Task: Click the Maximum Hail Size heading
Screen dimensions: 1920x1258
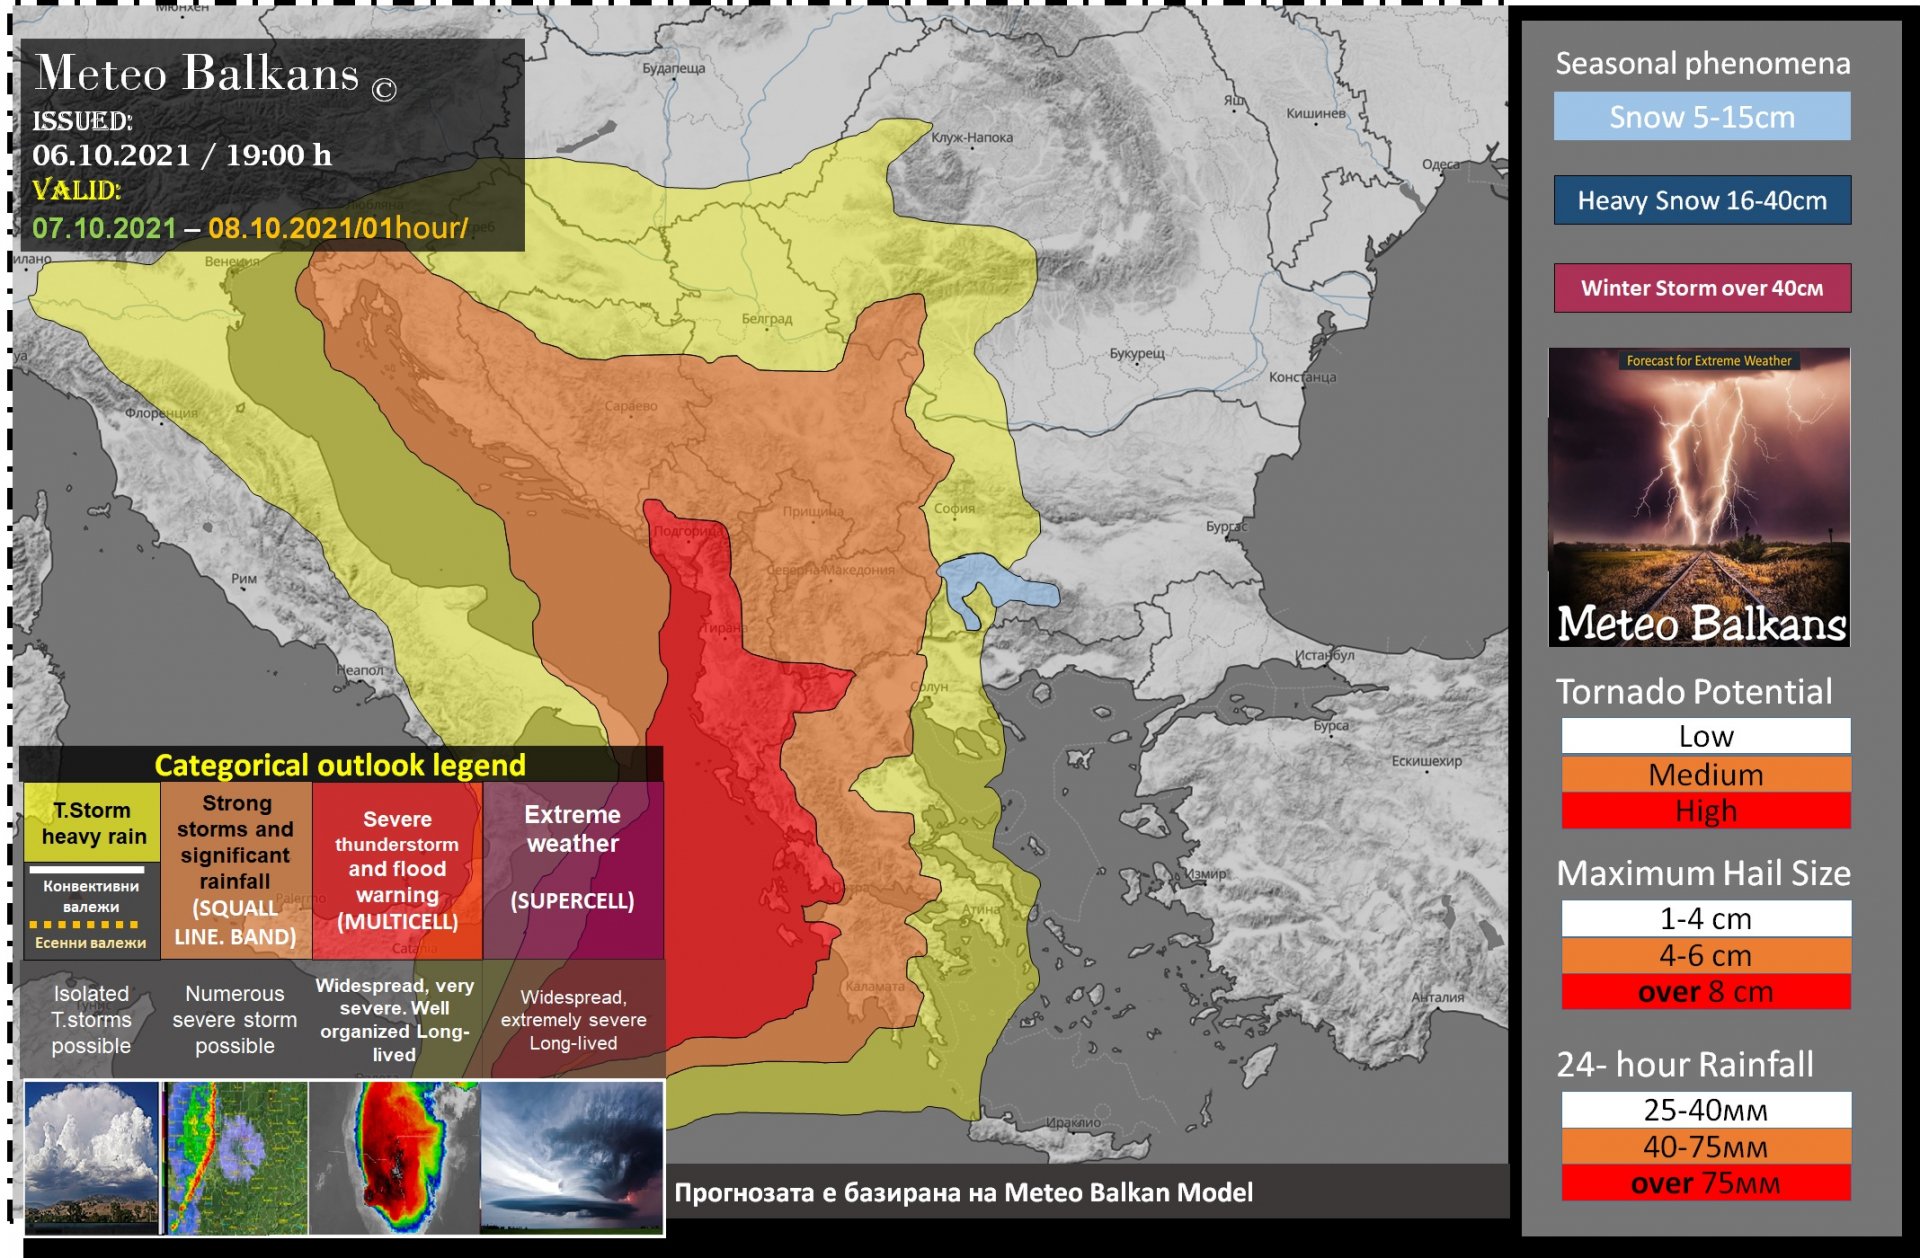Action: click(1703, 873)
